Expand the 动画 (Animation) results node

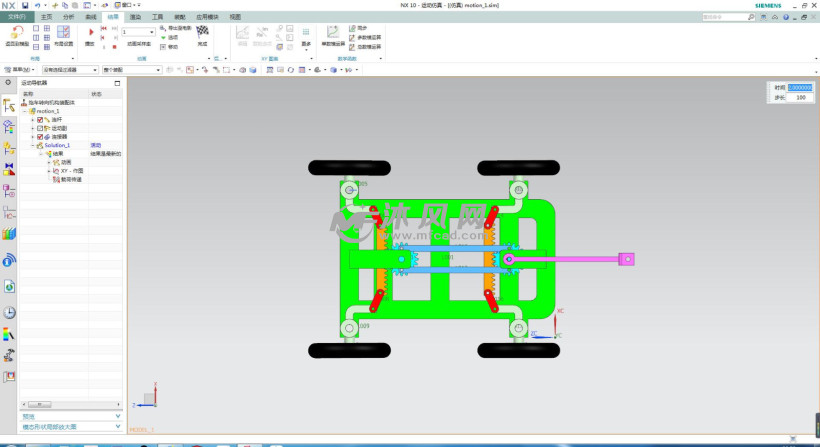pyautogui.click(x=49, y=163)
